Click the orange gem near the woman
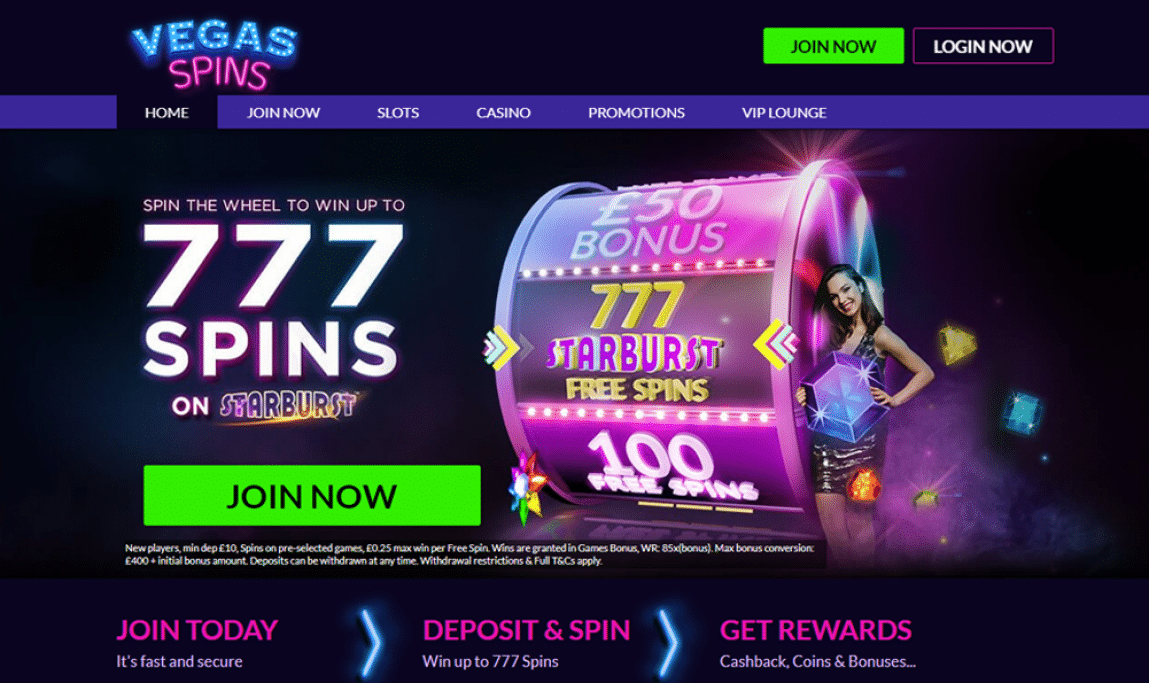The image size is (1149, 683). [x=863, y=484]
